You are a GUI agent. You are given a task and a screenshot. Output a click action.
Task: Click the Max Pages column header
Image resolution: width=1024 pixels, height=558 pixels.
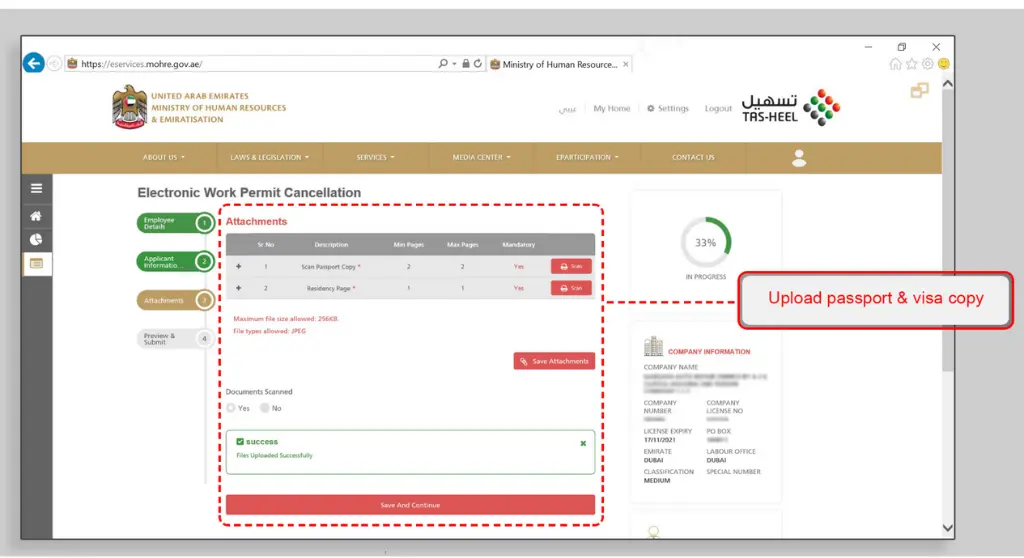click(x=462, y=244)
